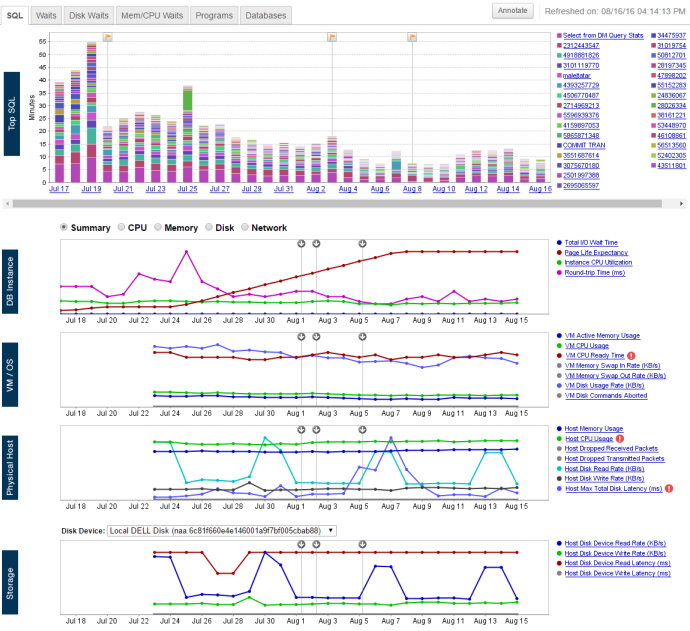690x631 pixels.
Task: Switch to the Disk Waits tab
Action: pos(89,16)
